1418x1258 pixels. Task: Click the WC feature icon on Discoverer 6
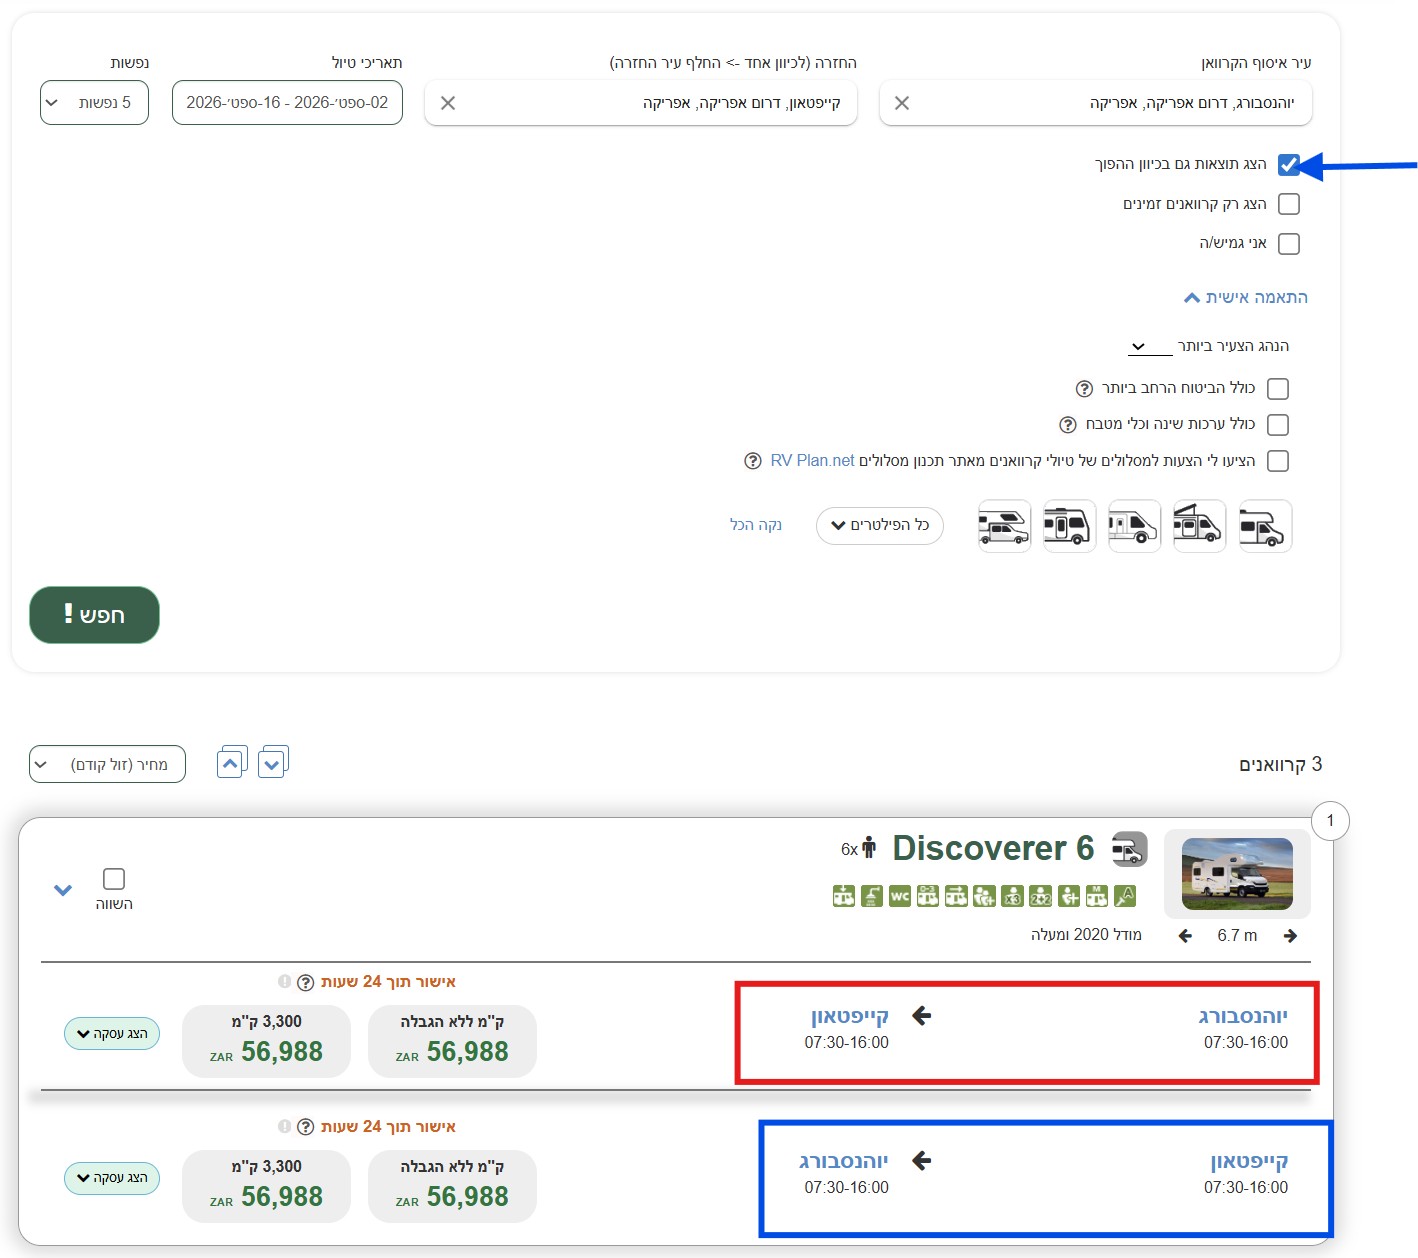900,896
